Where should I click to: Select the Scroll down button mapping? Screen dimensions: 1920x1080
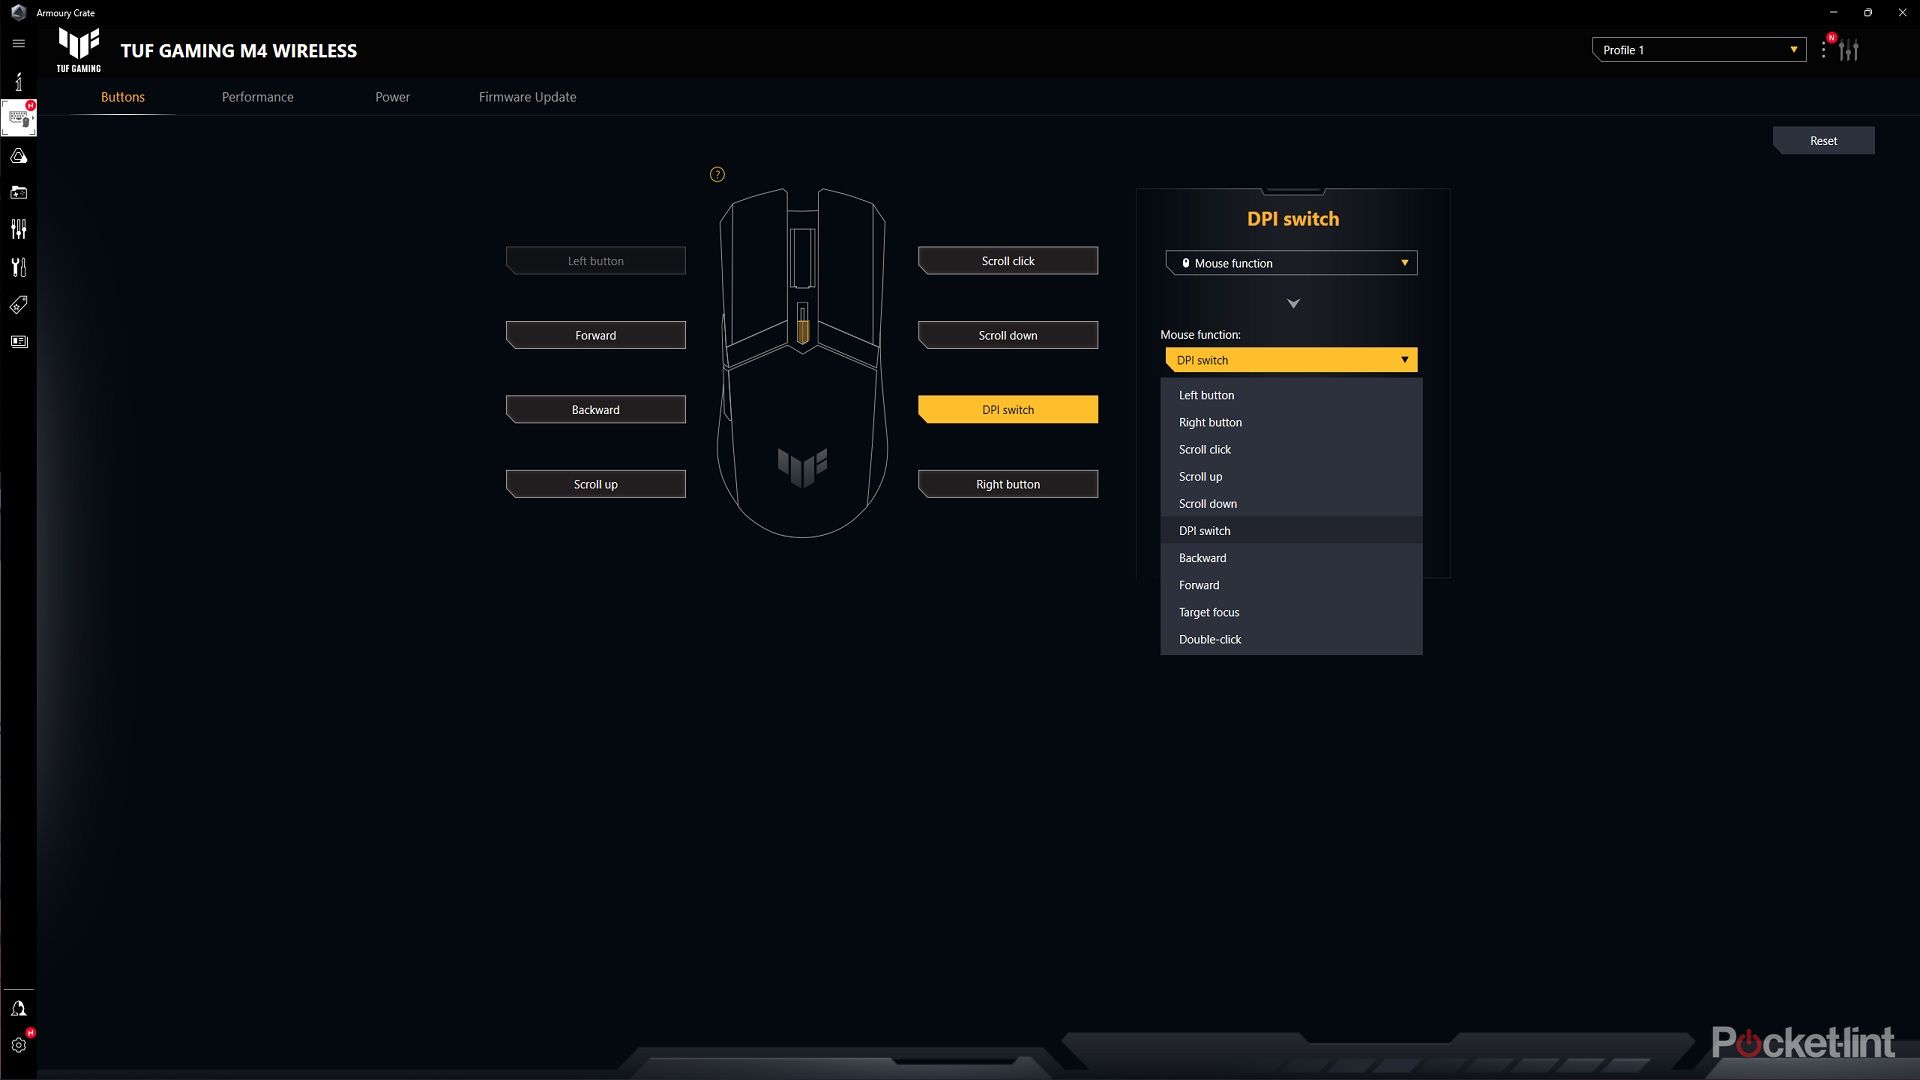(x=1008, y=335)
